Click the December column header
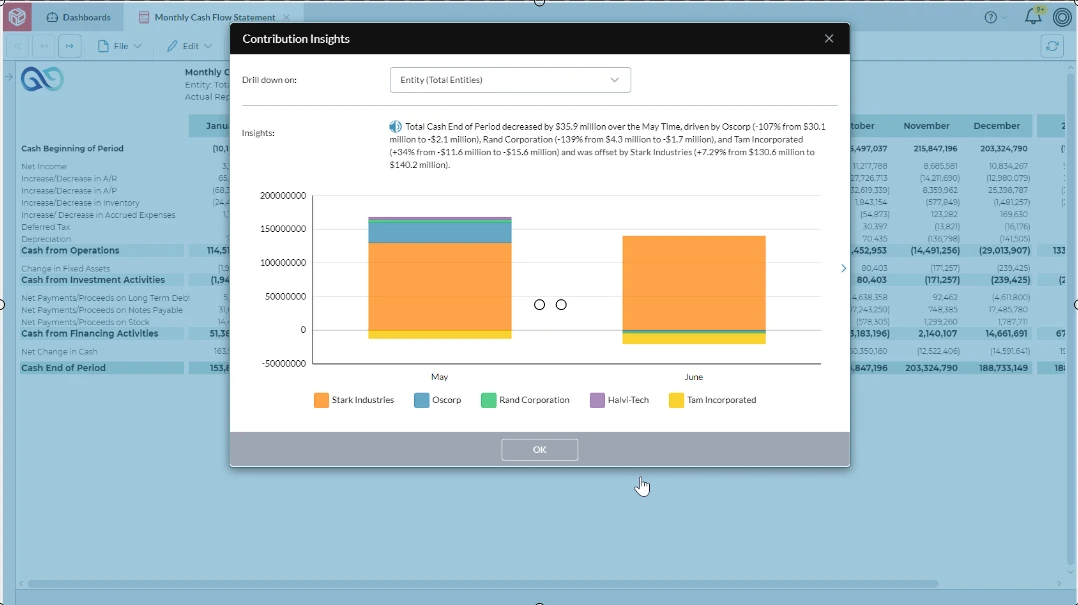This screenshot has width=1078, height=605. pyautogui.click(x=996, y=126)
